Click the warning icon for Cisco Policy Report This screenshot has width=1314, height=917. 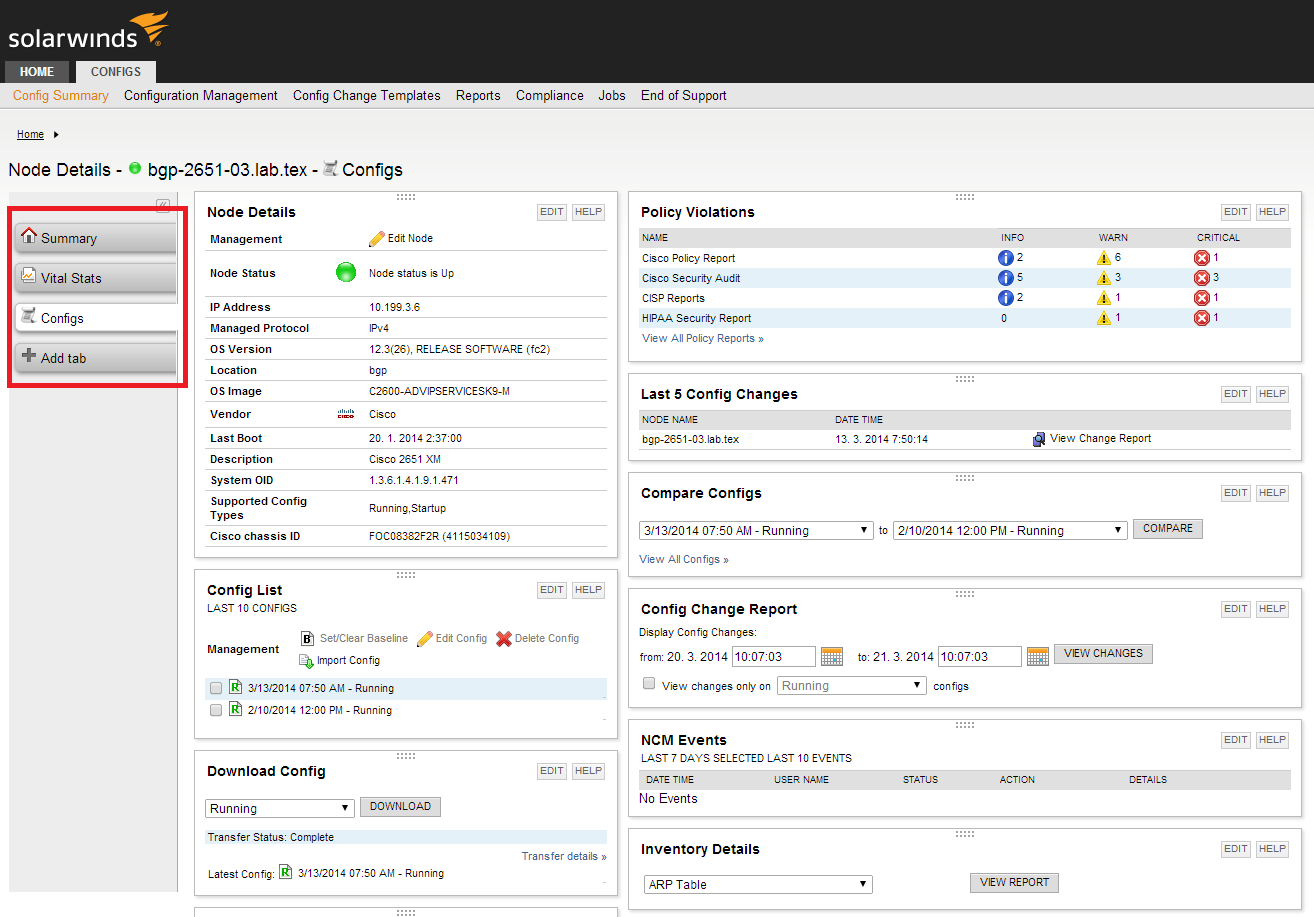1104,258
